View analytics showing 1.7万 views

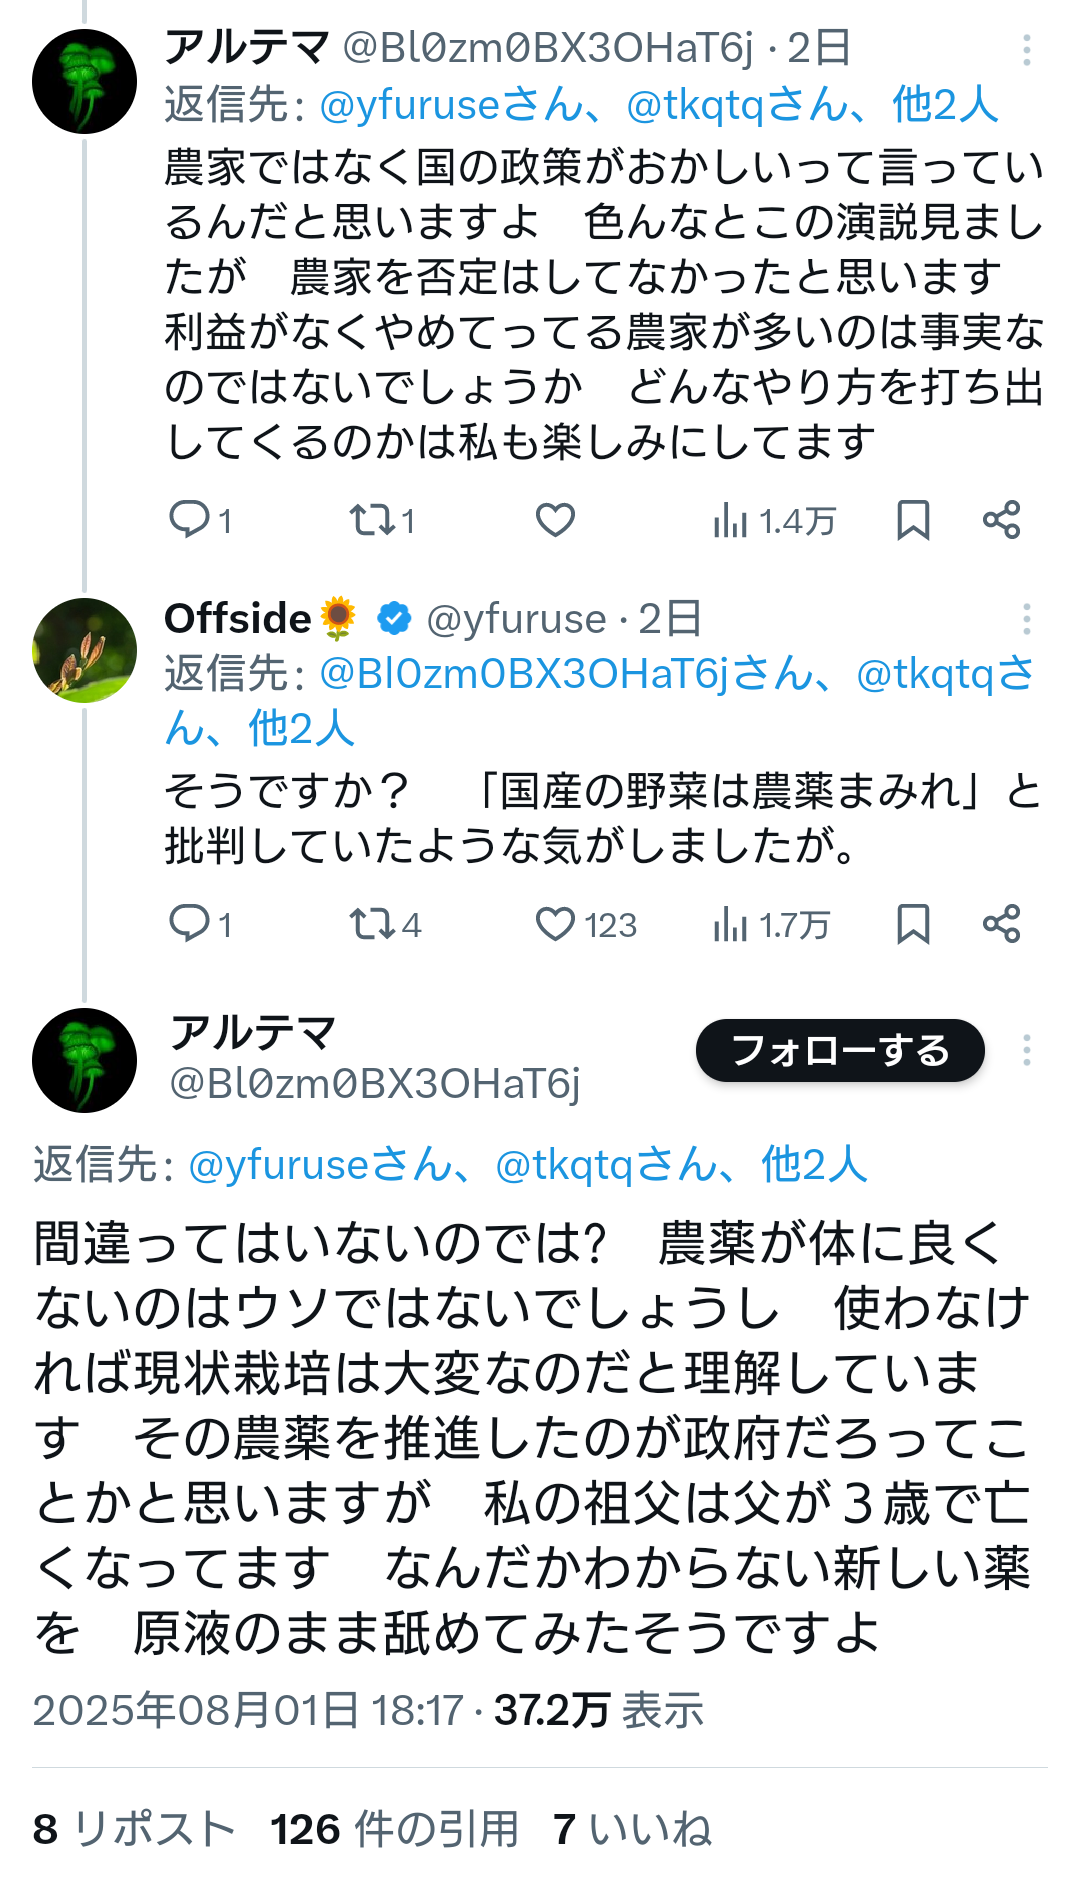(x=771, y=925)
